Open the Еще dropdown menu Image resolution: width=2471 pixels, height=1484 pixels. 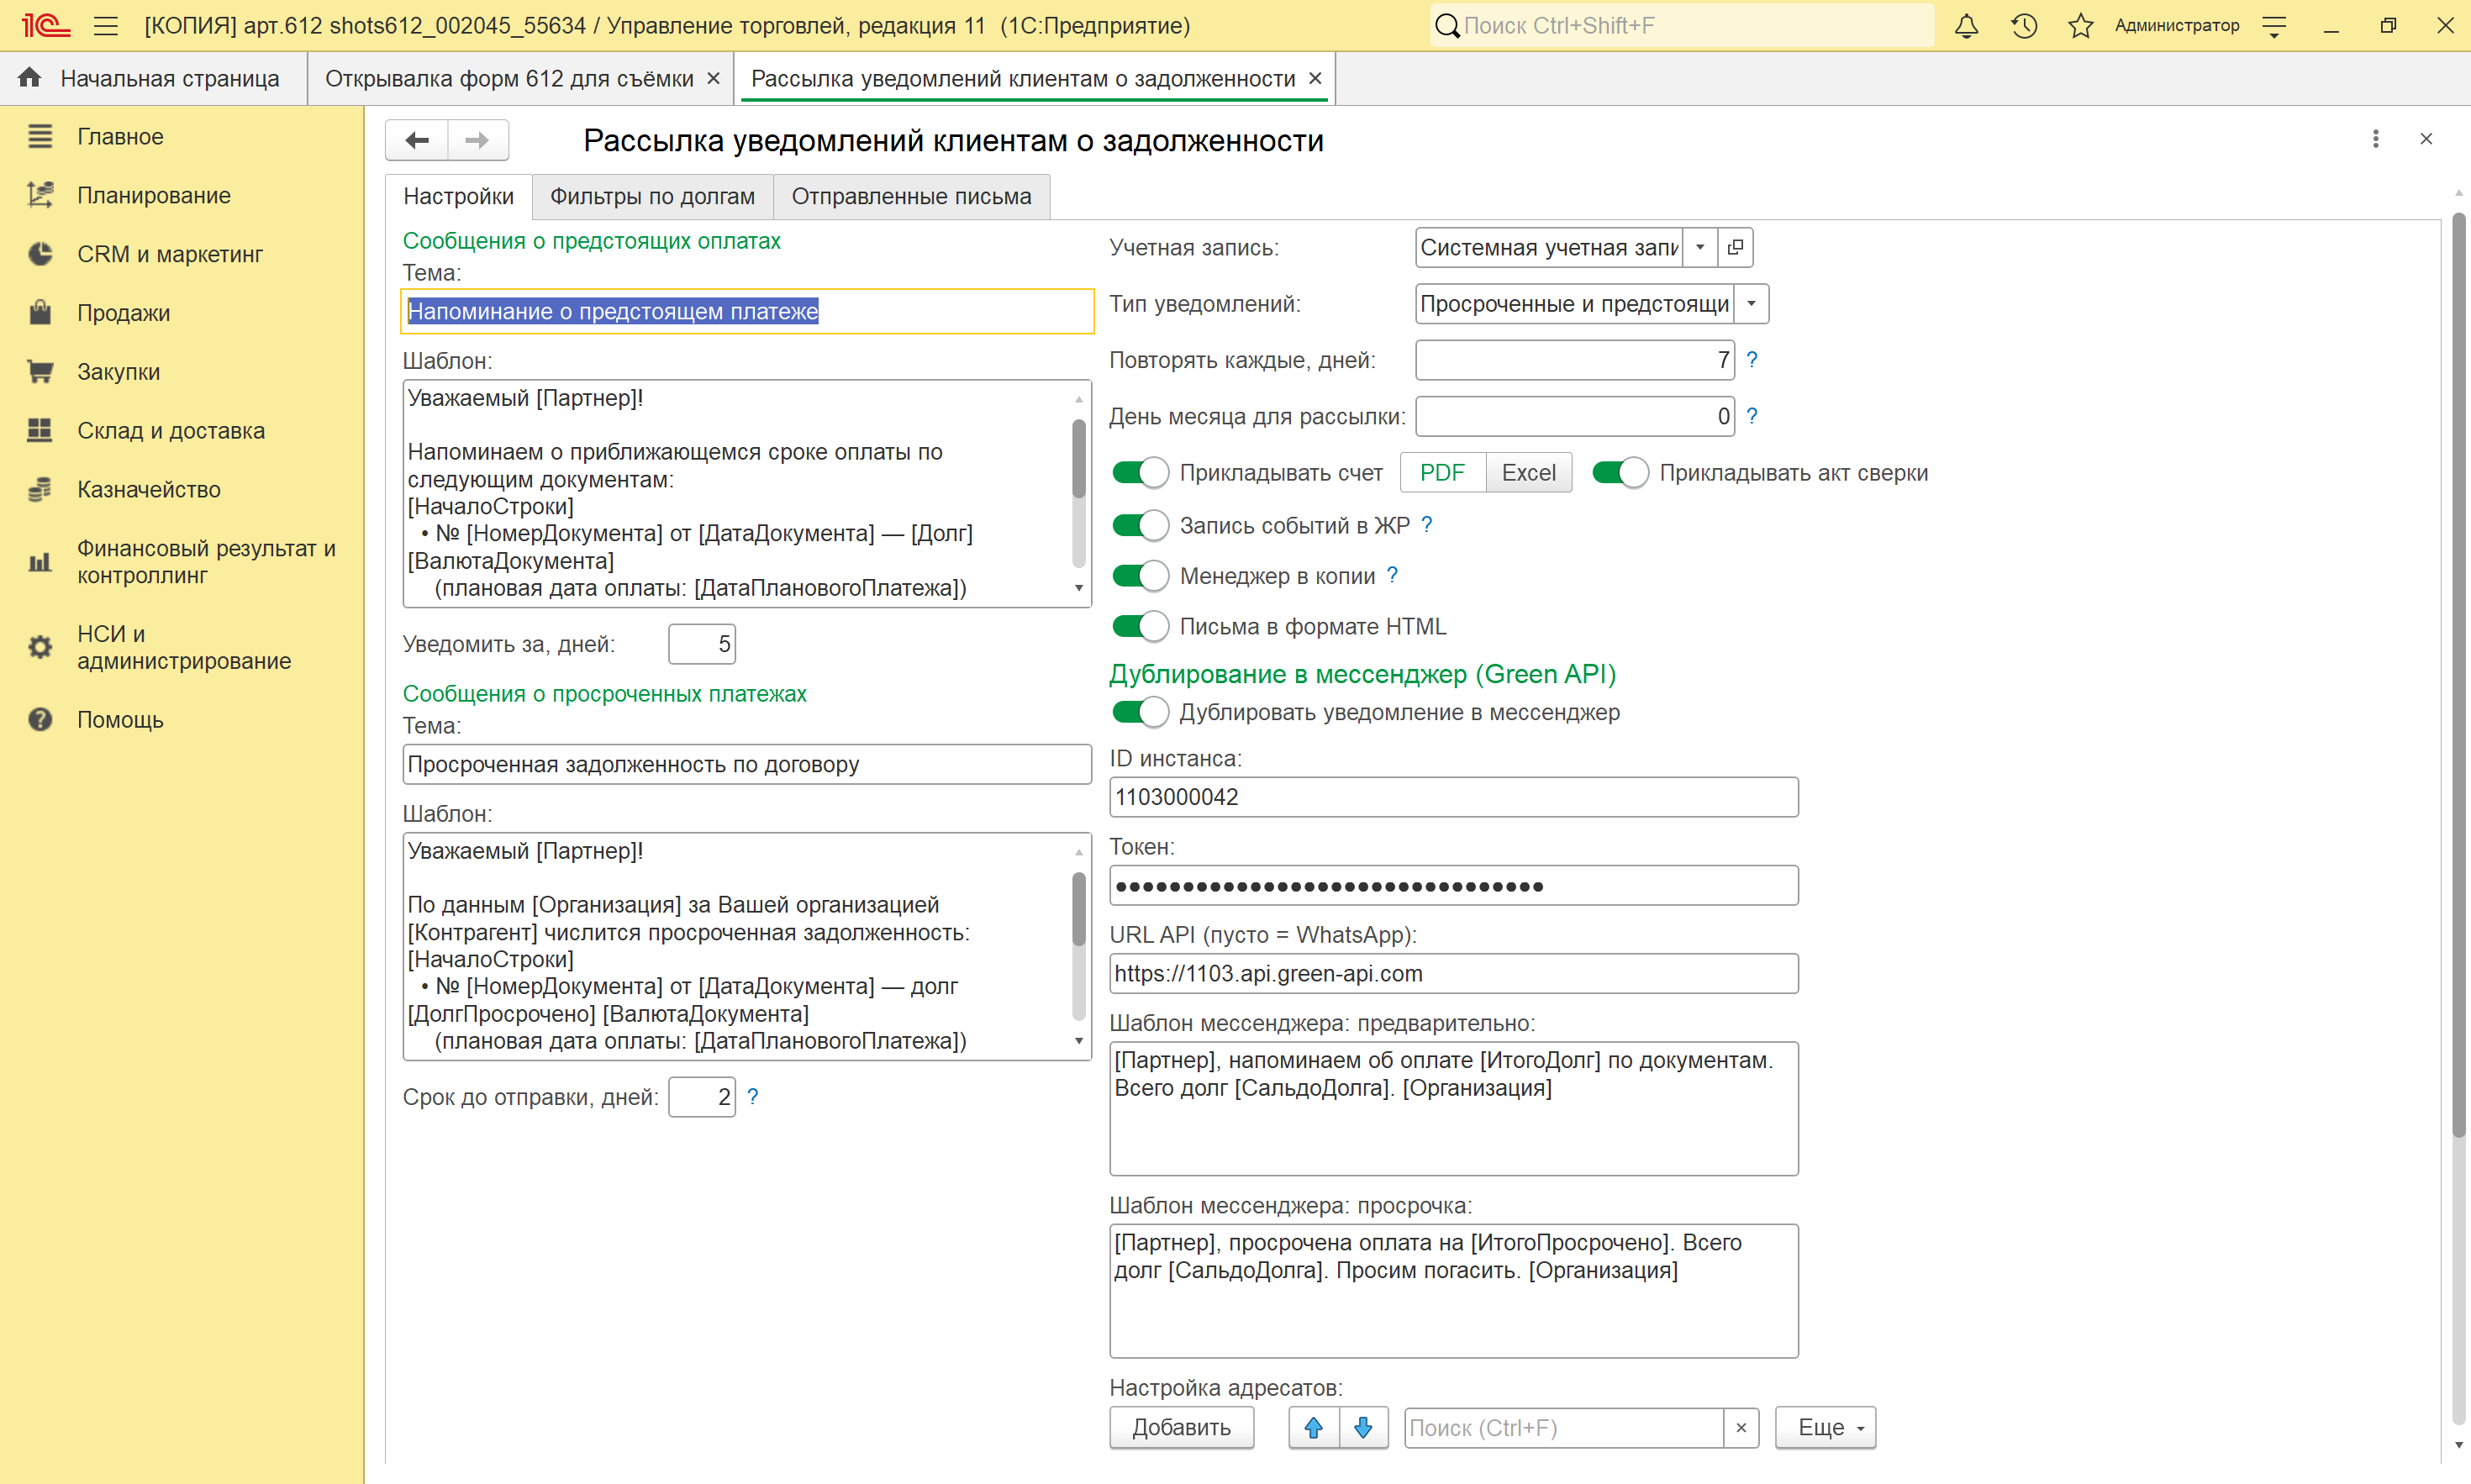[1825, 1428]
